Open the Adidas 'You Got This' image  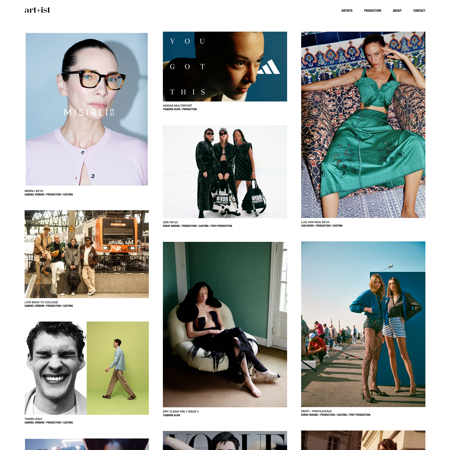coord(225,66)
